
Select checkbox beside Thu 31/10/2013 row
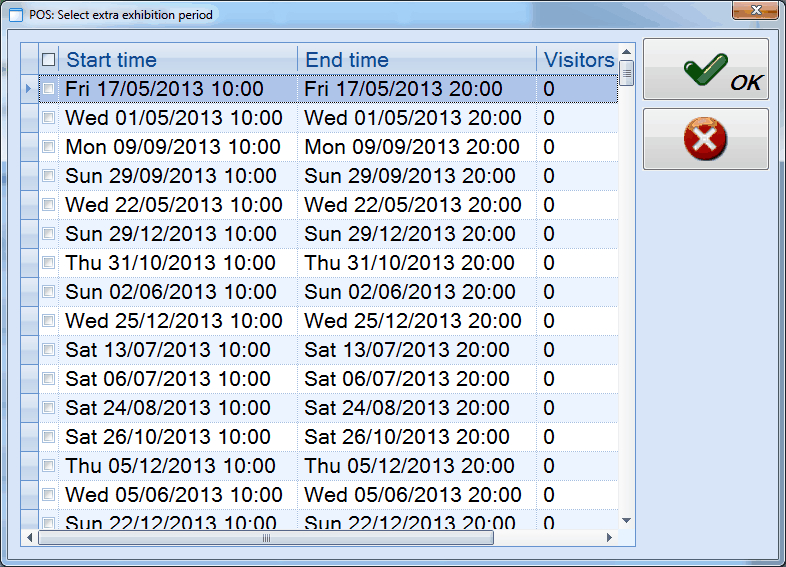point(49,263)
